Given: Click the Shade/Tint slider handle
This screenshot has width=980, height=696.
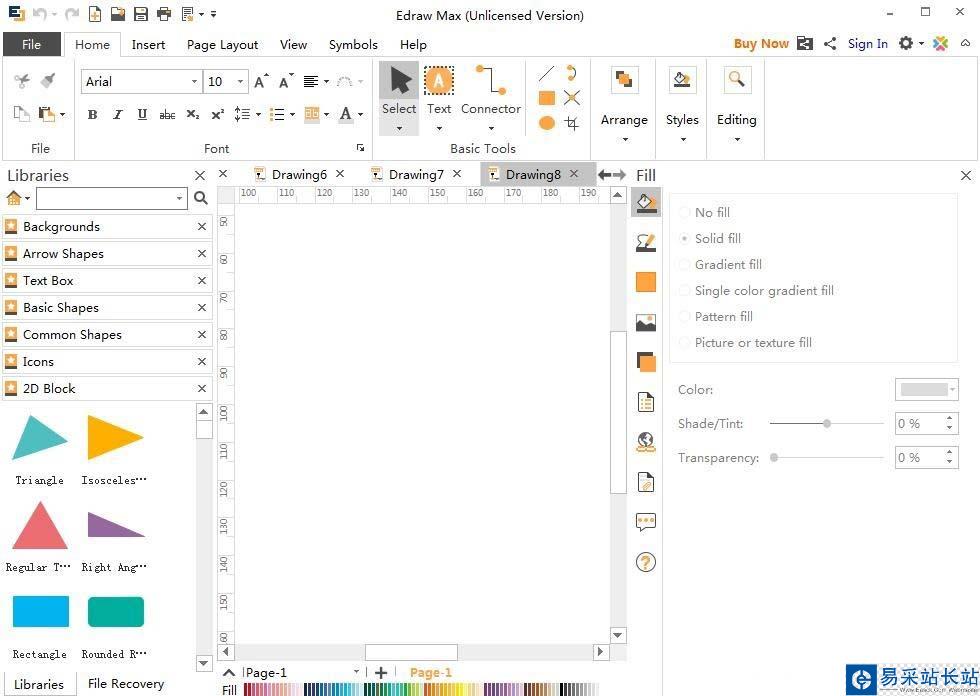Looking at the screenshot, I should 827,424.
